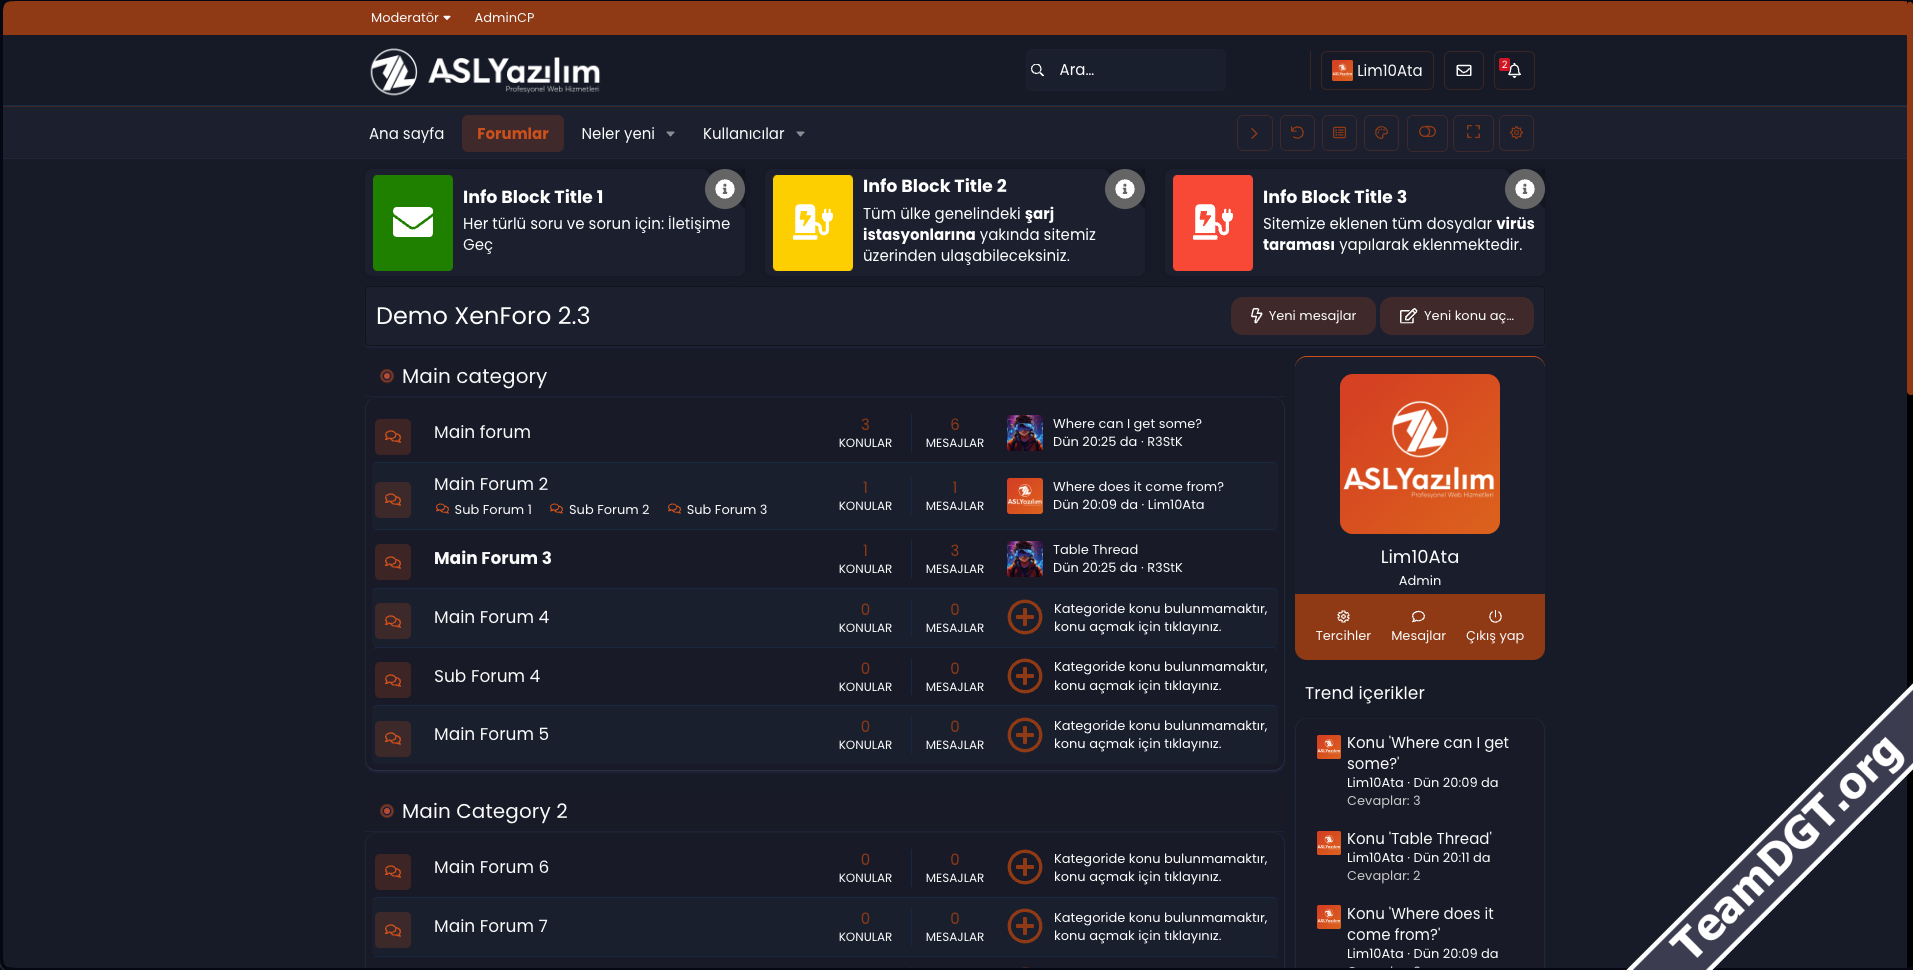Toggle the dual-circle switch in the toolbar
1913x970 pixels.
click(1427, 133)
